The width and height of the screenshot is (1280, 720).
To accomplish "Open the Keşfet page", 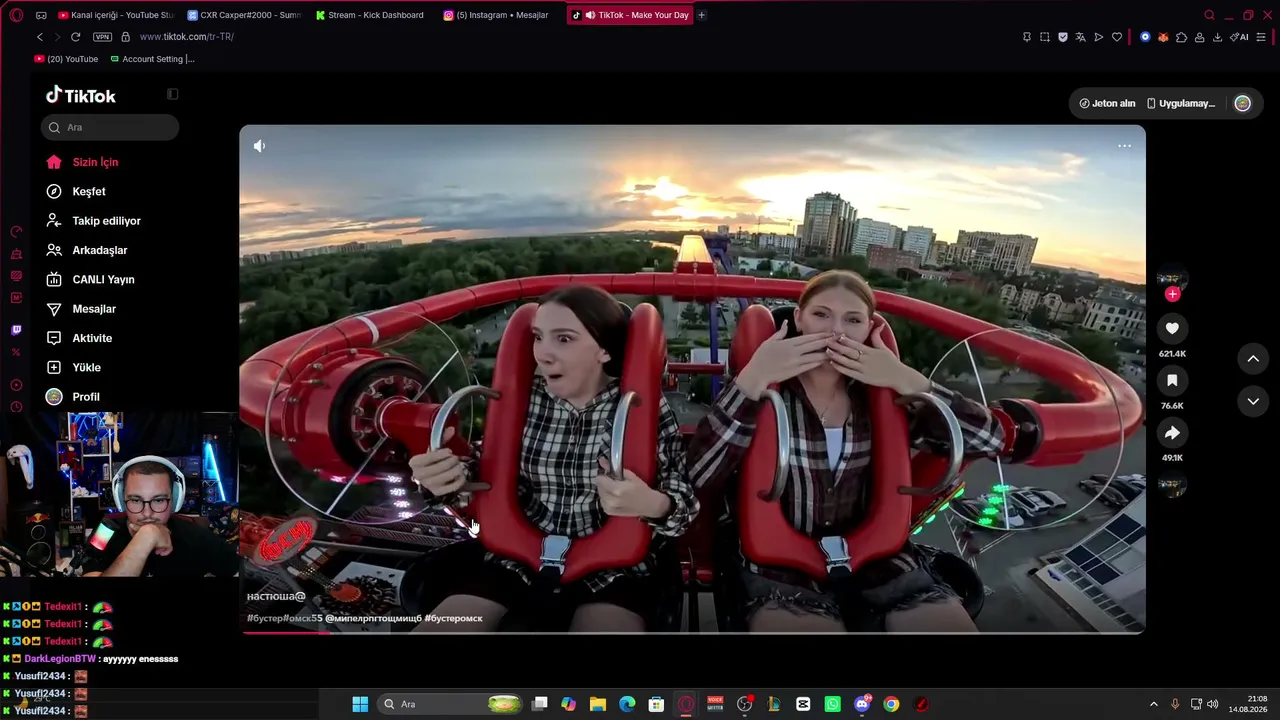I will tap(88, 191).
